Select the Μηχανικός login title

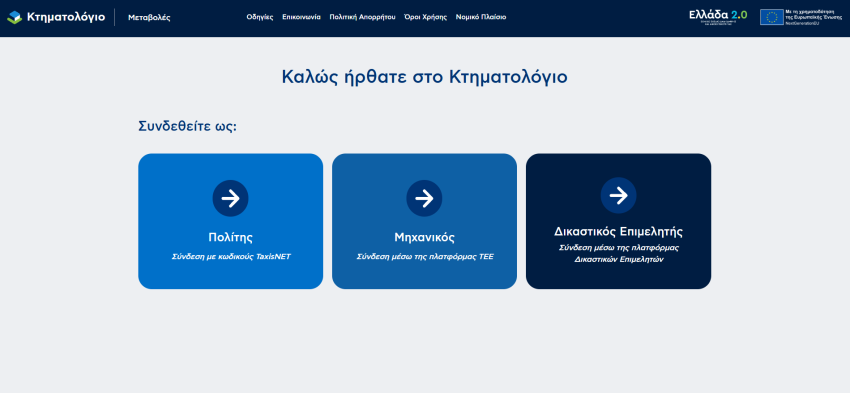[x=424, y=237]
